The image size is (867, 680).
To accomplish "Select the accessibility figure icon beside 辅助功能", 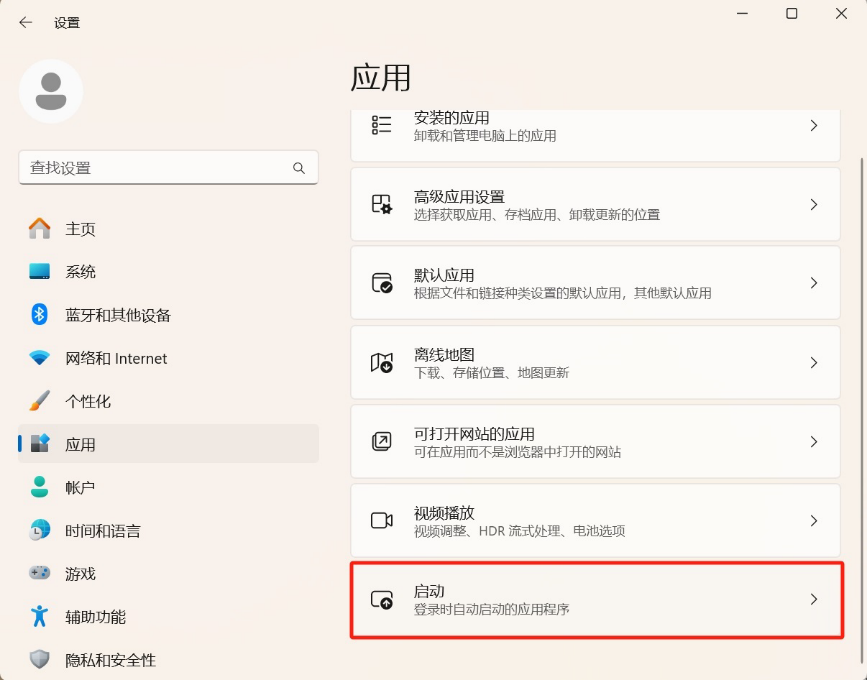I will [x=39, y=614].
